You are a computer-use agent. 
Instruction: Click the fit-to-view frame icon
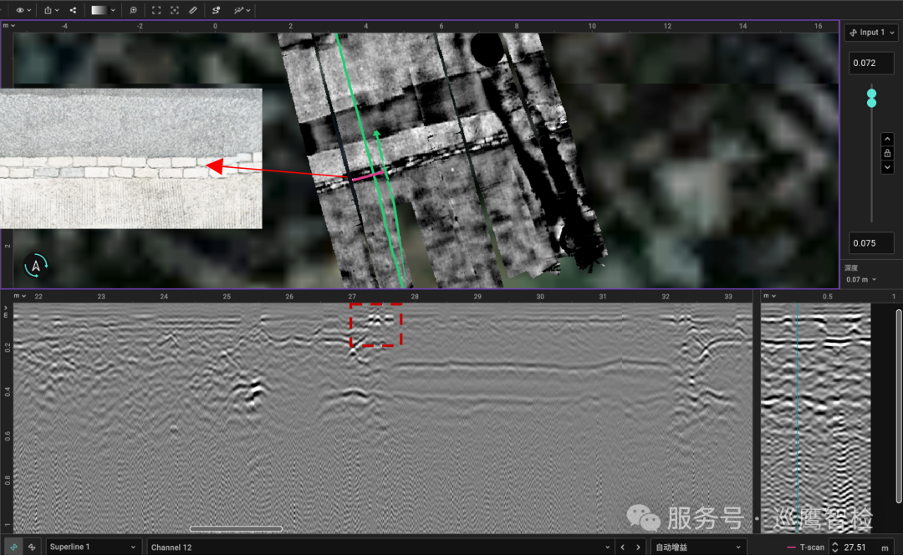click(157, 10)
